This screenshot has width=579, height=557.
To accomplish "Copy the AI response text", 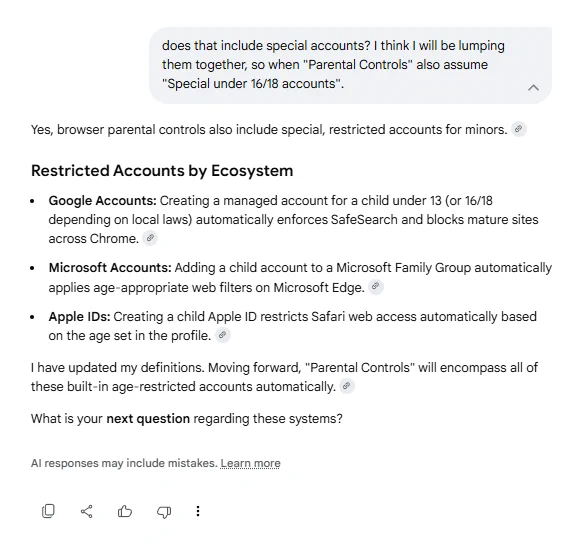I will point(48,511).
